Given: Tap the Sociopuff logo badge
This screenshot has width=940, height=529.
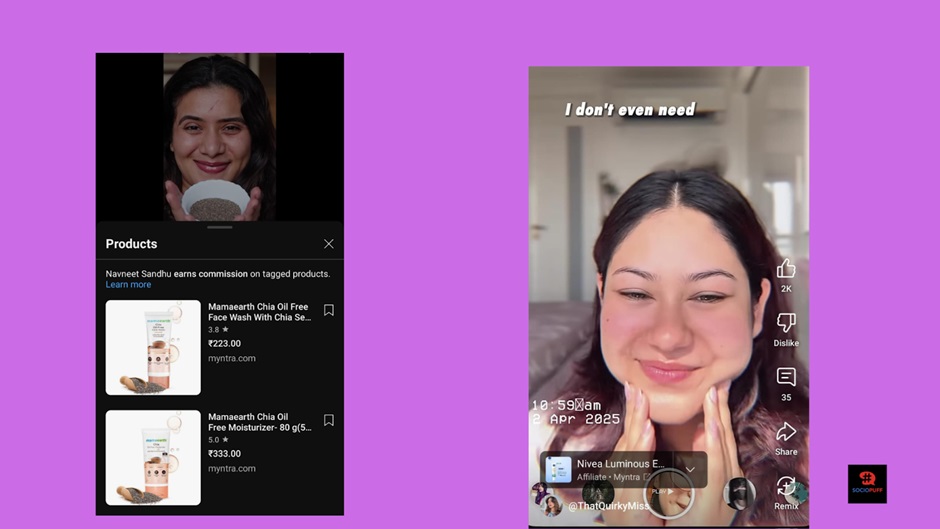Looking at the screenshot, I should 867,484.
